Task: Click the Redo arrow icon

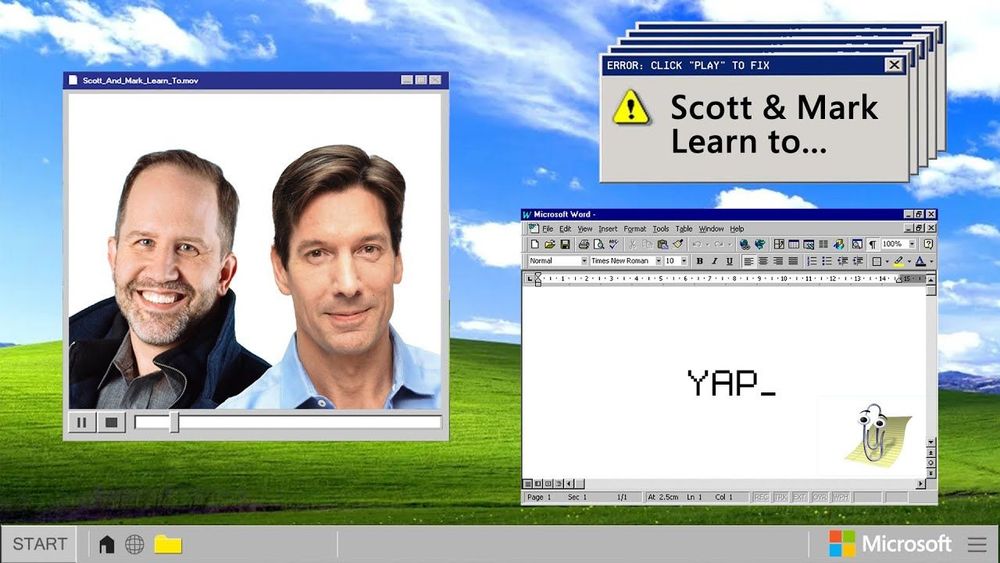Action: pos(719,244)
